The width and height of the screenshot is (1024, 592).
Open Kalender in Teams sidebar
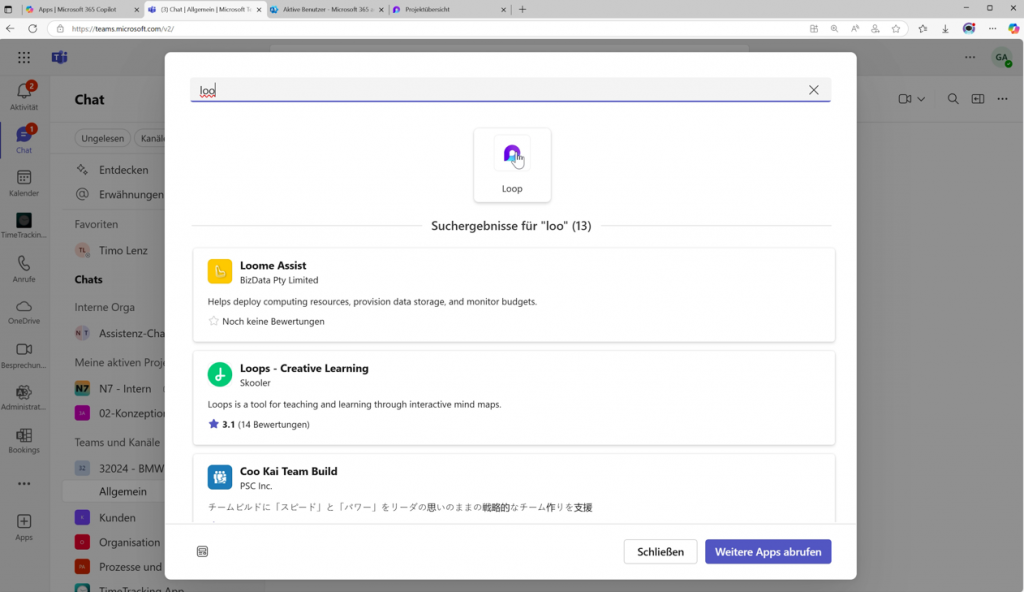coord(24,182)
